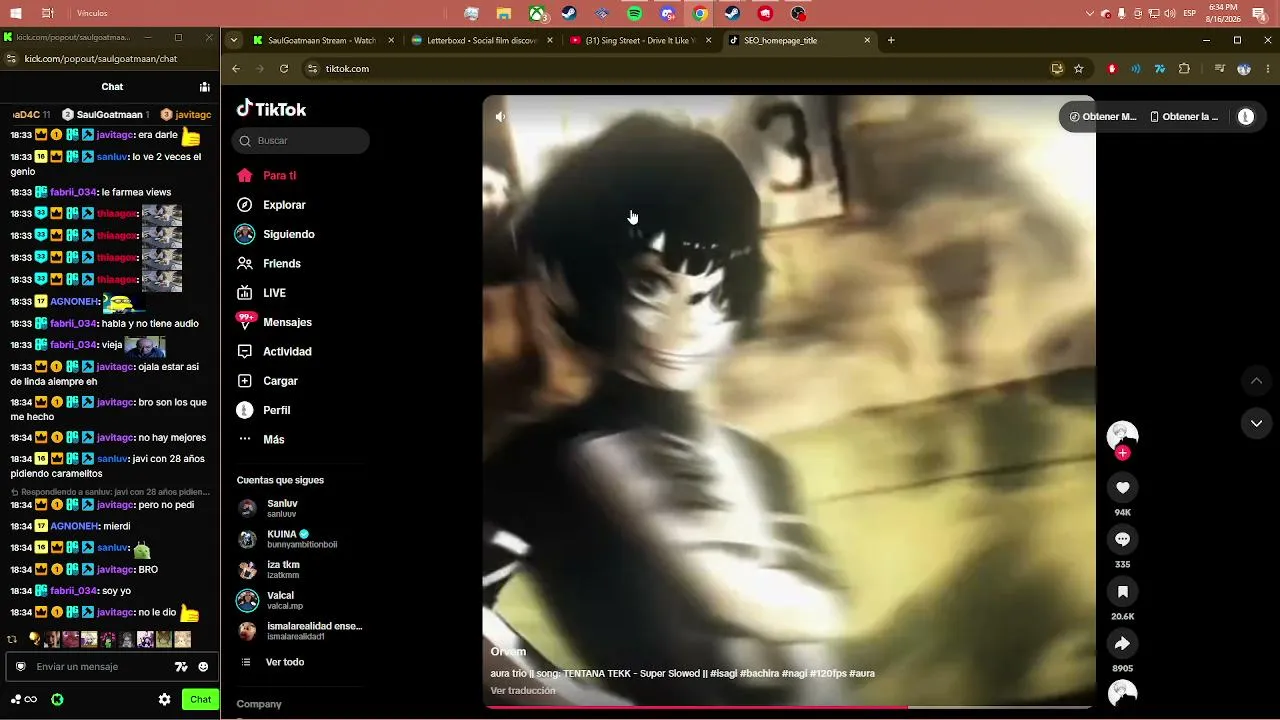The width and height of the screenshot is (1280, 720).
Task: Seek on the video progress bar
Action: click(x=789, y=707)
